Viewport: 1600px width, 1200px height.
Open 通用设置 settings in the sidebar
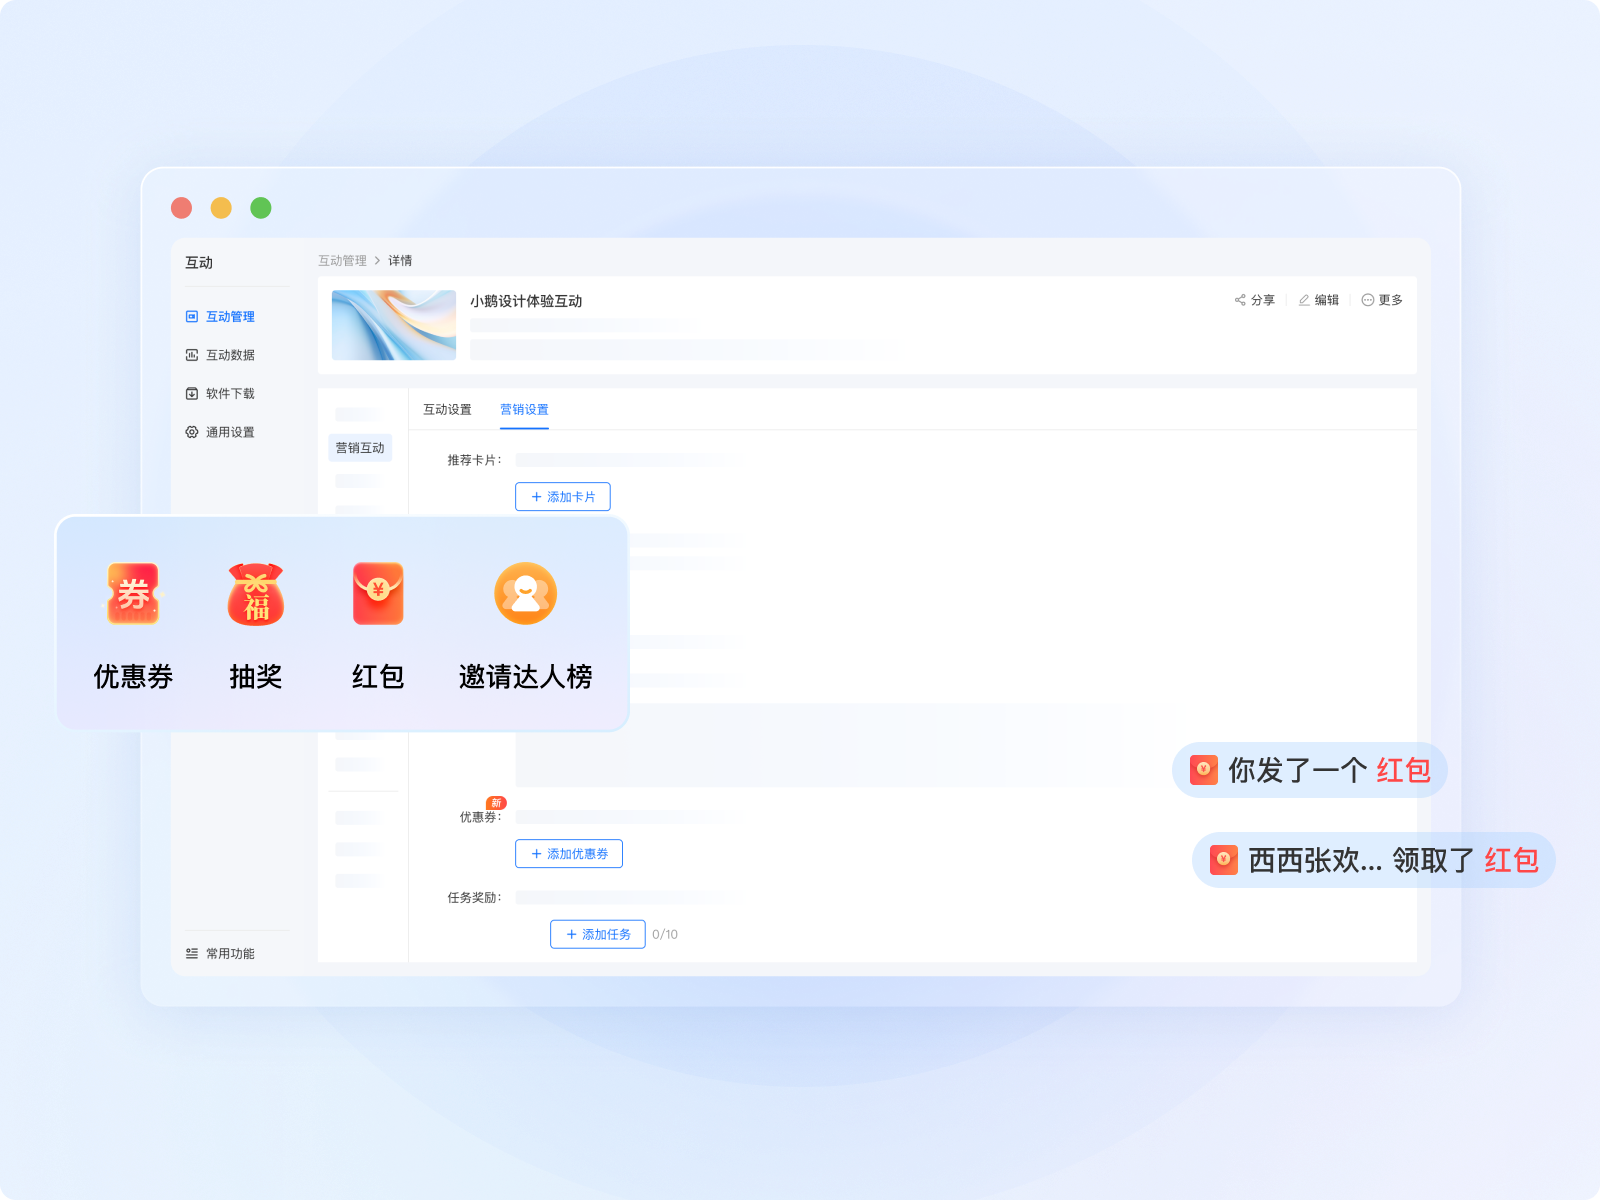[x=229, y=432]
